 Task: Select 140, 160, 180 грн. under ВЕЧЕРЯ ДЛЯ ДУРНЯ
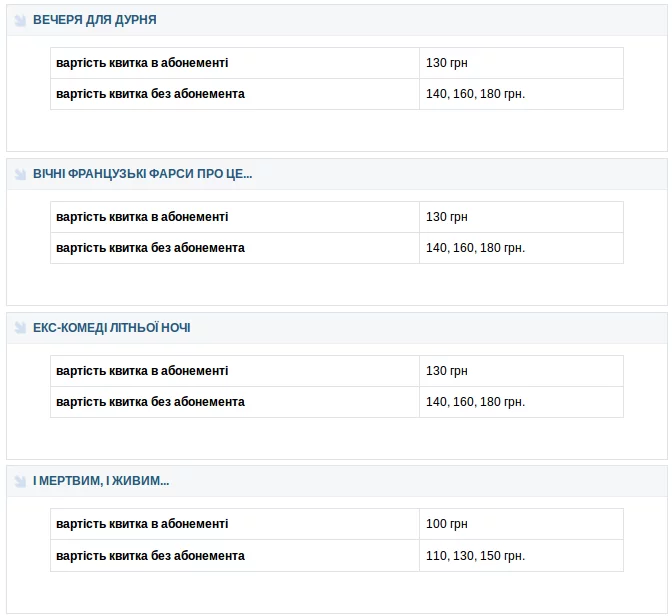475,94
